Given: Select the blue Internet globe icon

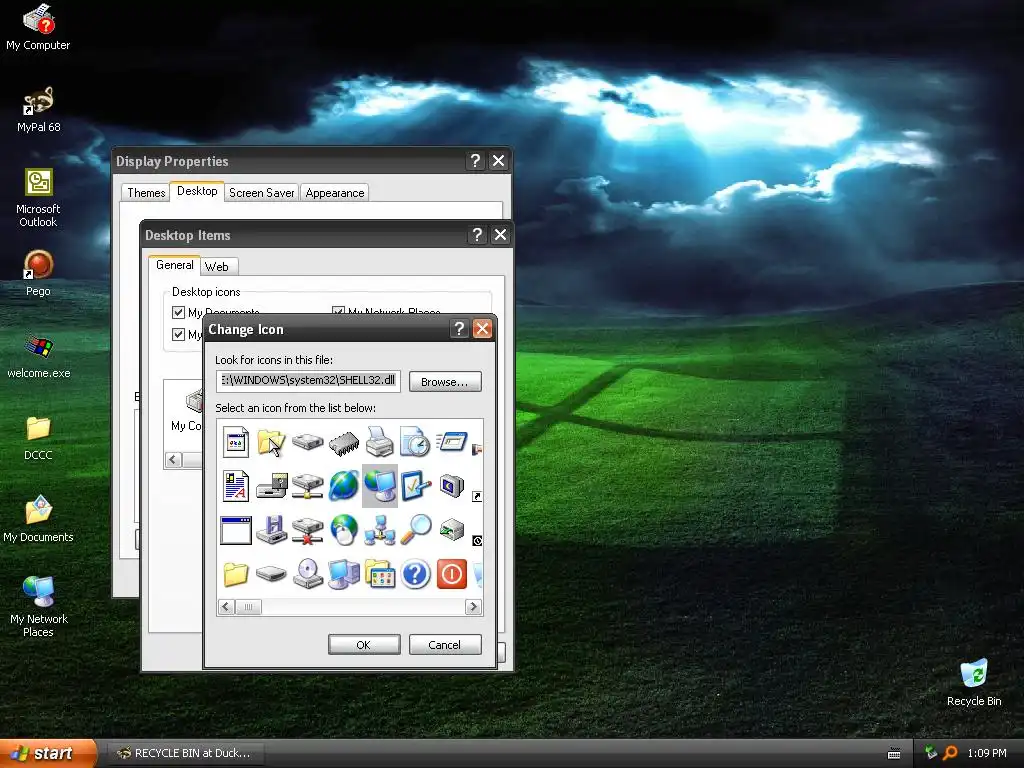Looking at the screenshot, I should coord(344,486).
